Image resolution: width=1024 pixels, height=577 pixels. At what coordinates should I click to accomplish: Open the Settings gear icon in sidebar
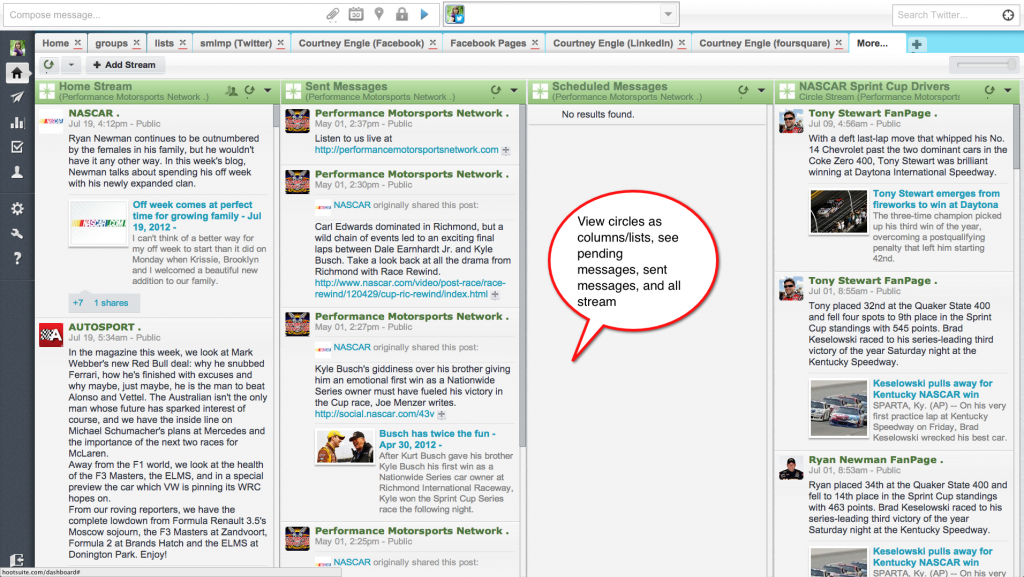[17, 209]
